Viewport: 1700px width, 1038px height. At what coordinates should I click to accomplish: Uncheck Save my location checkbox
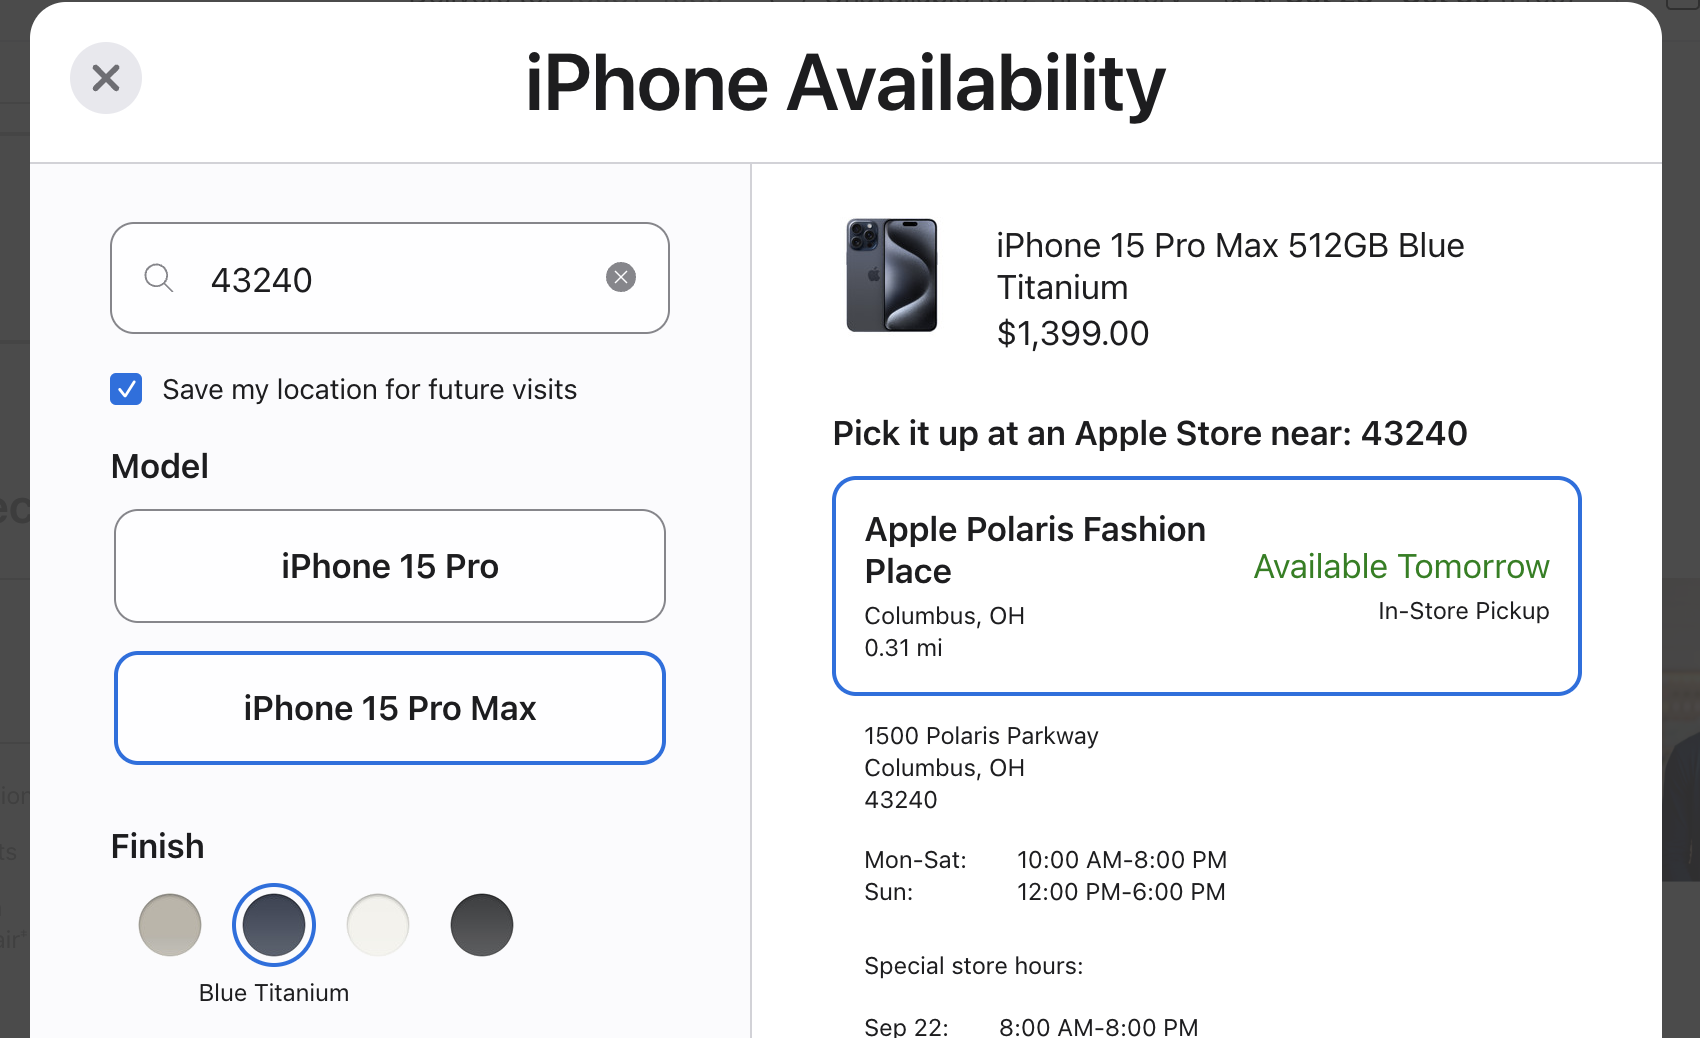[x=126, y=389]
